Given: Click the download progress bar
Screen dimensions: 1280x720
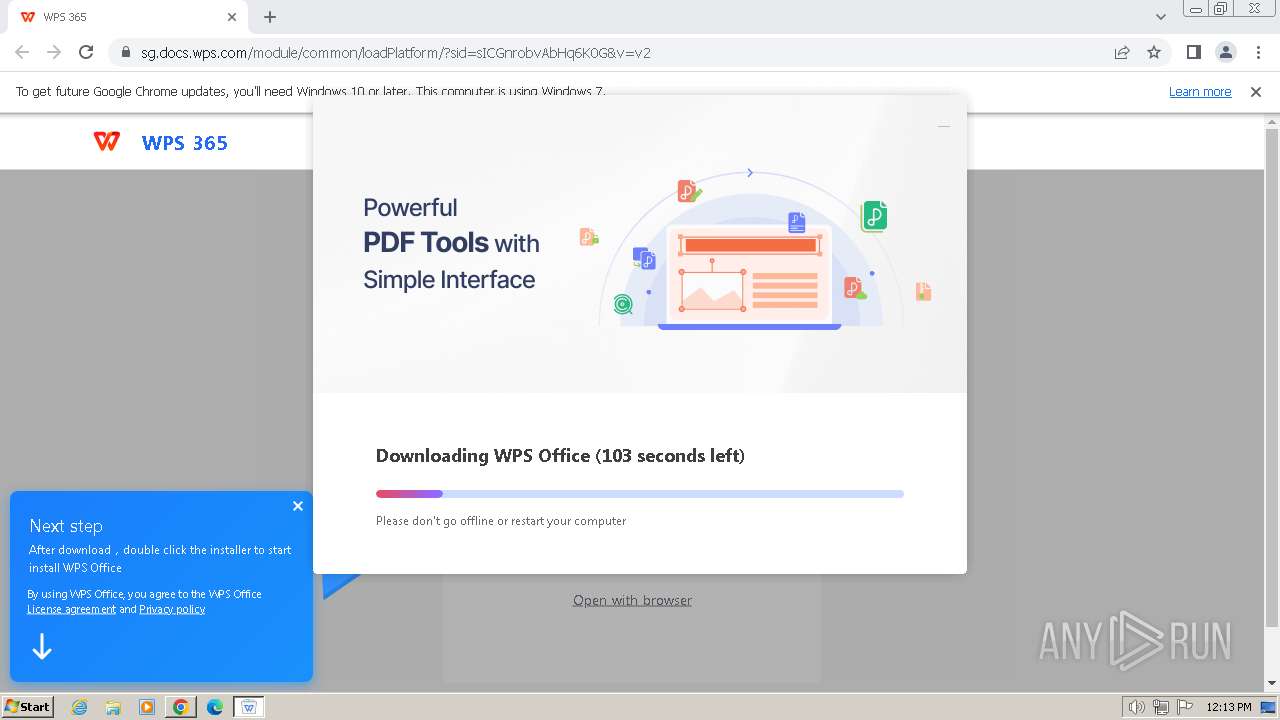Looking at the screenshot, I should (640, 494).
